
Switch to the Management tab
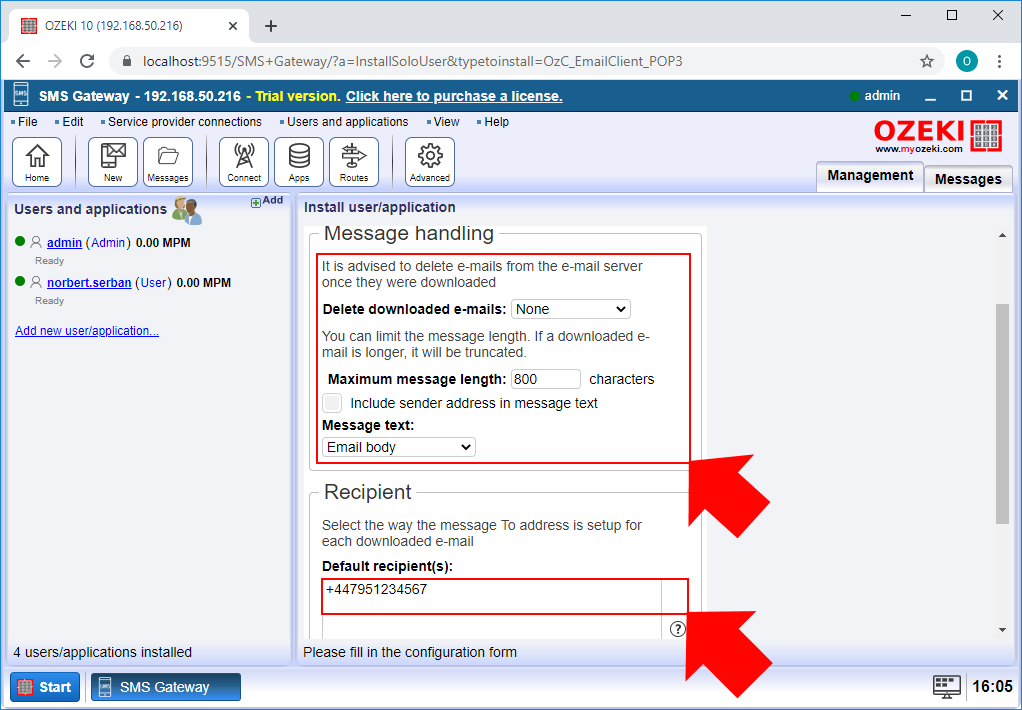click(870, 176)
